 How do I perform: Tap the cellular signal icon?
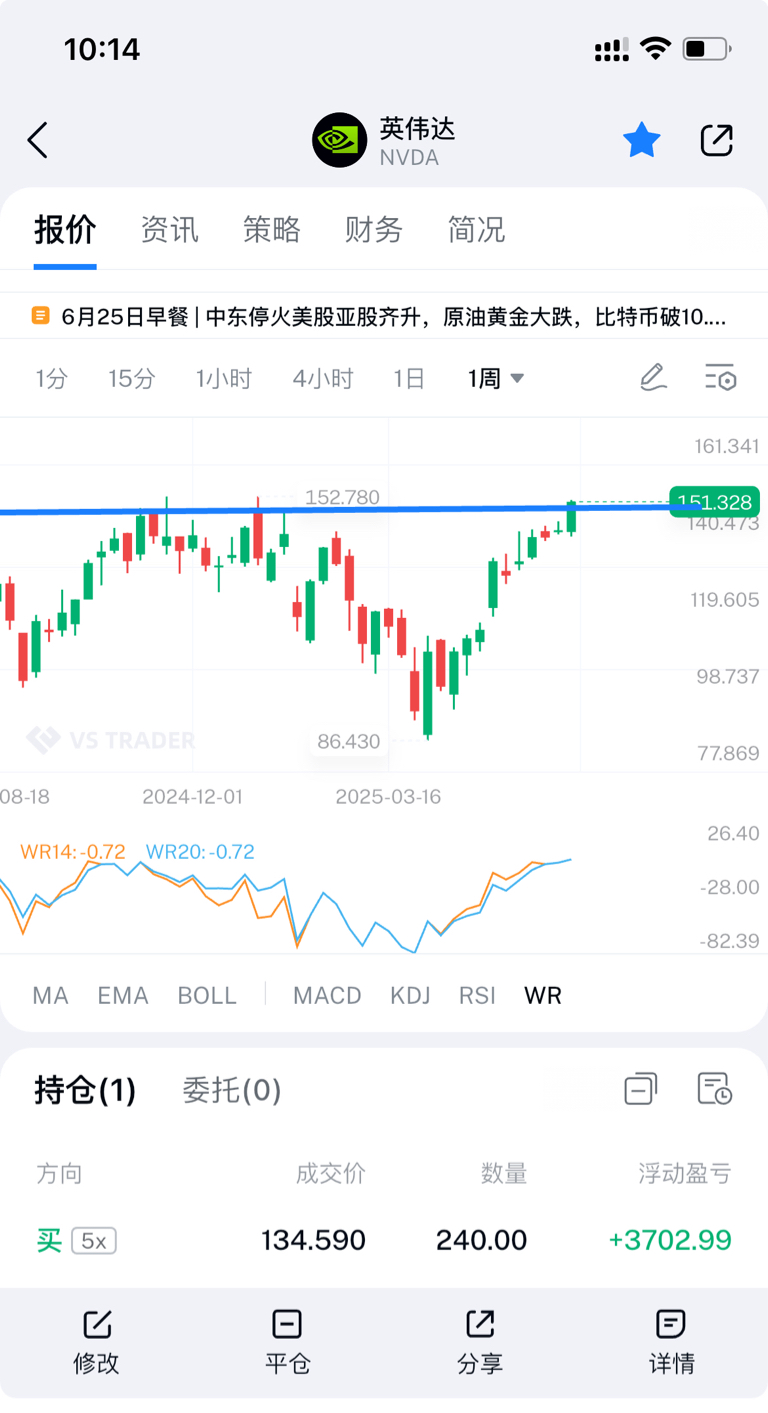click(x=611, y=49)
